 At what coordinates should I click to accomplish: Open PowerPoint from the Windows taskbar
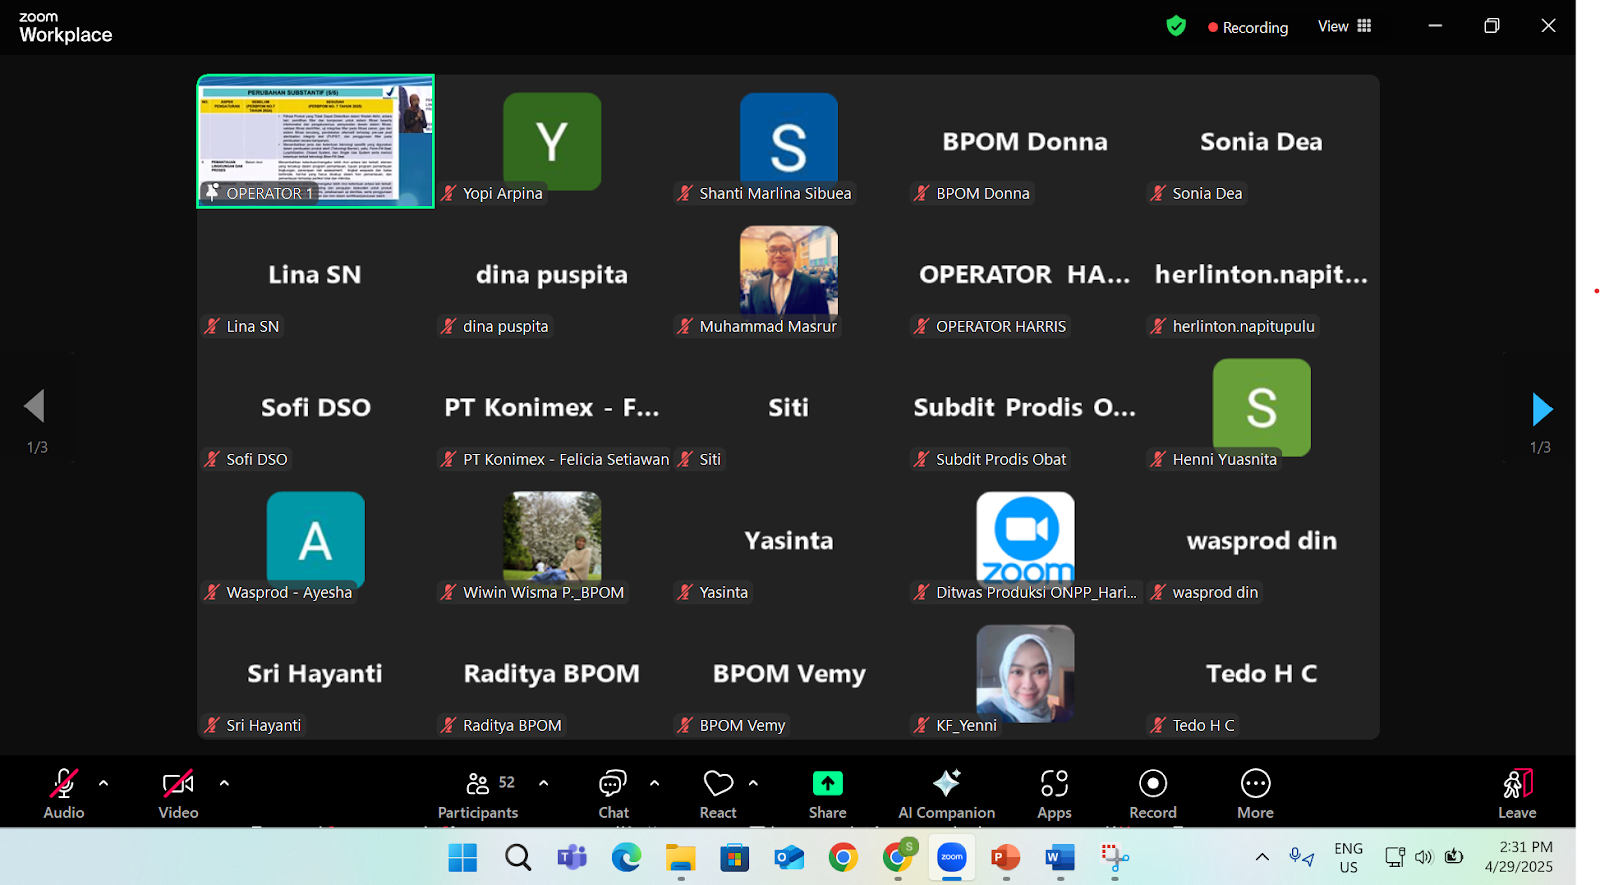(1005, 857)
